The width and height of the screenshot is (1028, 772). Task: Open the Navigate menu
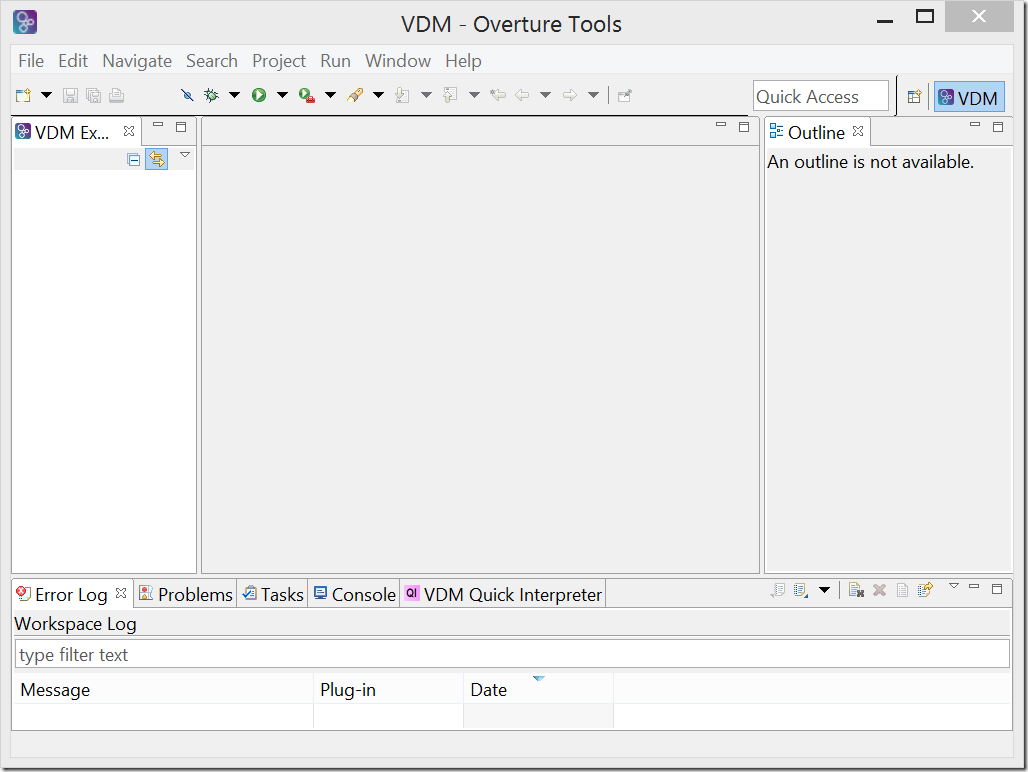pyautogui.click(x=137, y=61)
